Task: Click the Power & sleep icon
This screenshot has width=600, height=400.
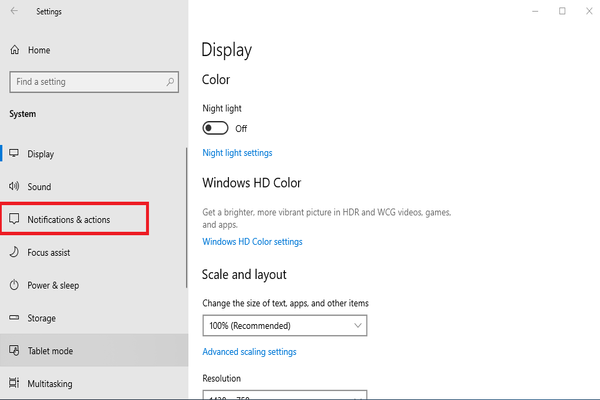Action: [14, 285]
